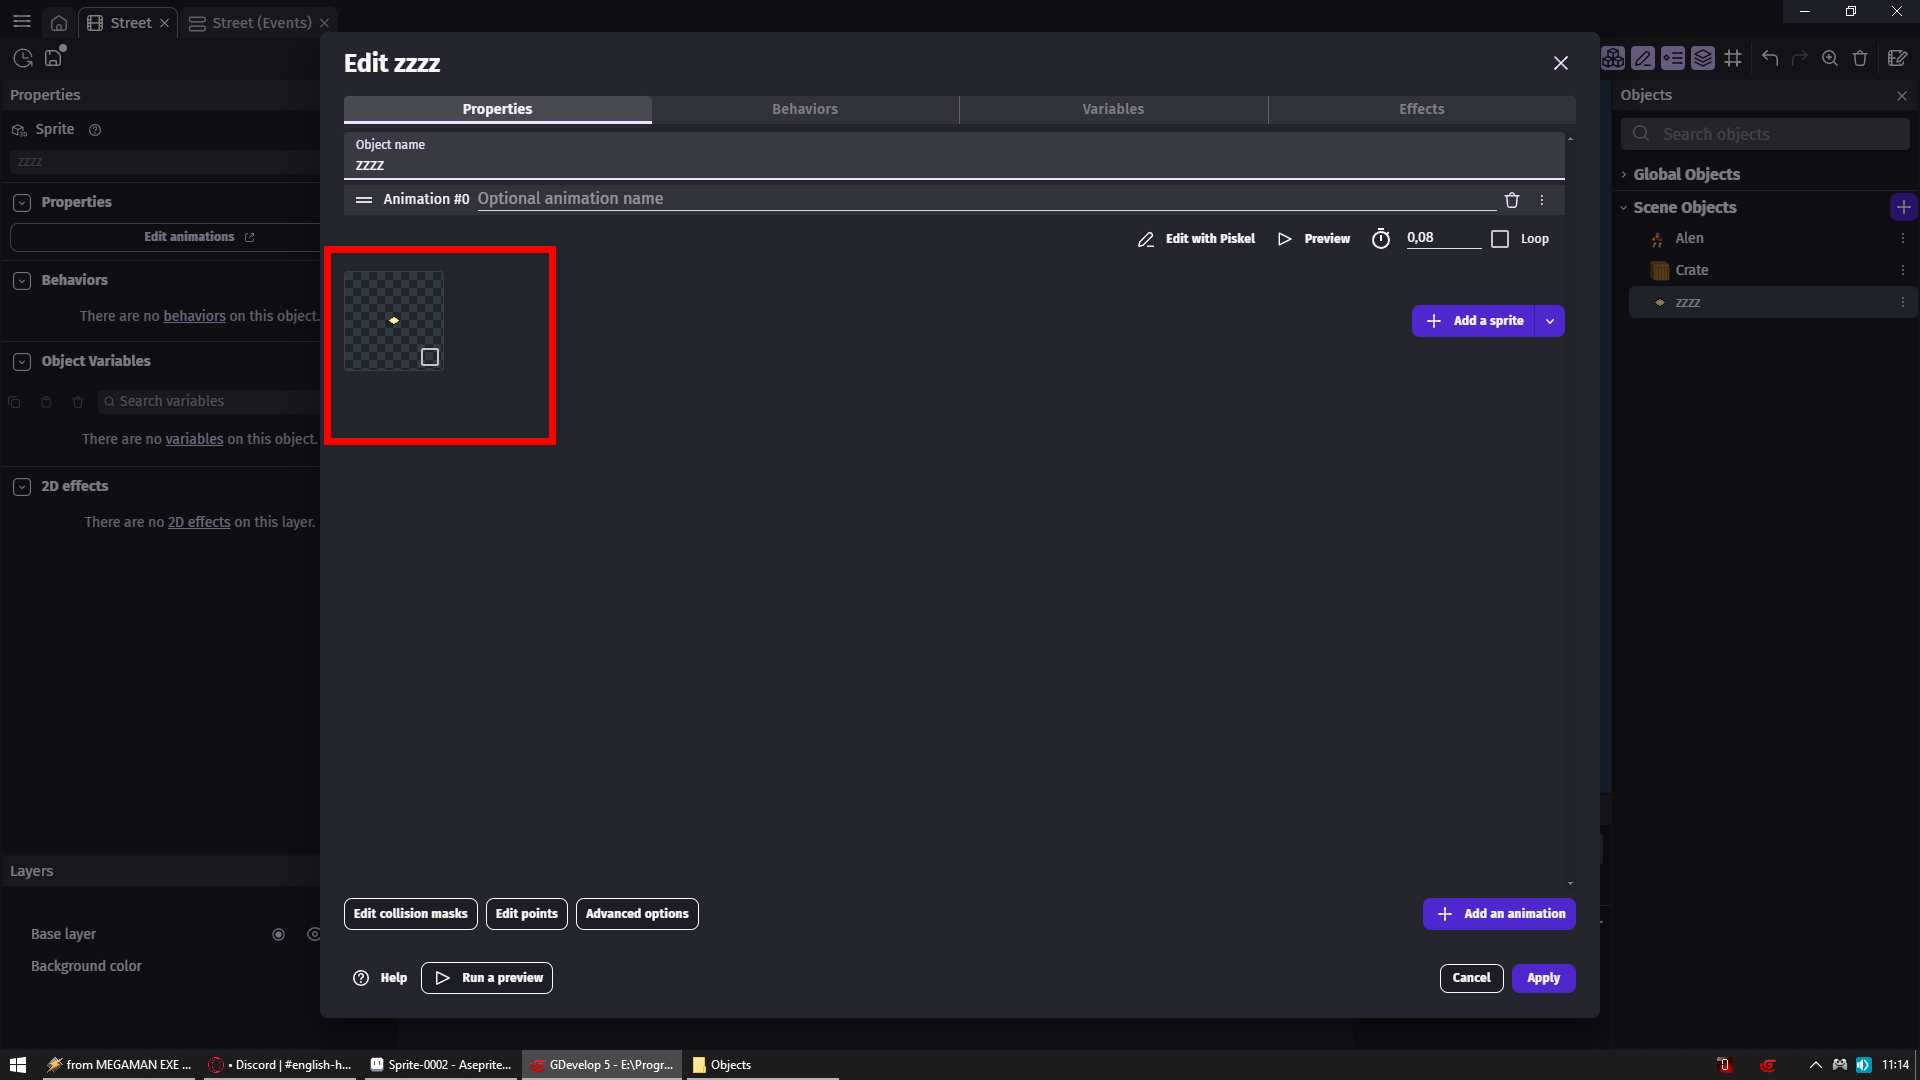This screenshot has width=1920, height=1080.
Task: Delete Animation #0 with trash icon
Action: pos(1511,200)
